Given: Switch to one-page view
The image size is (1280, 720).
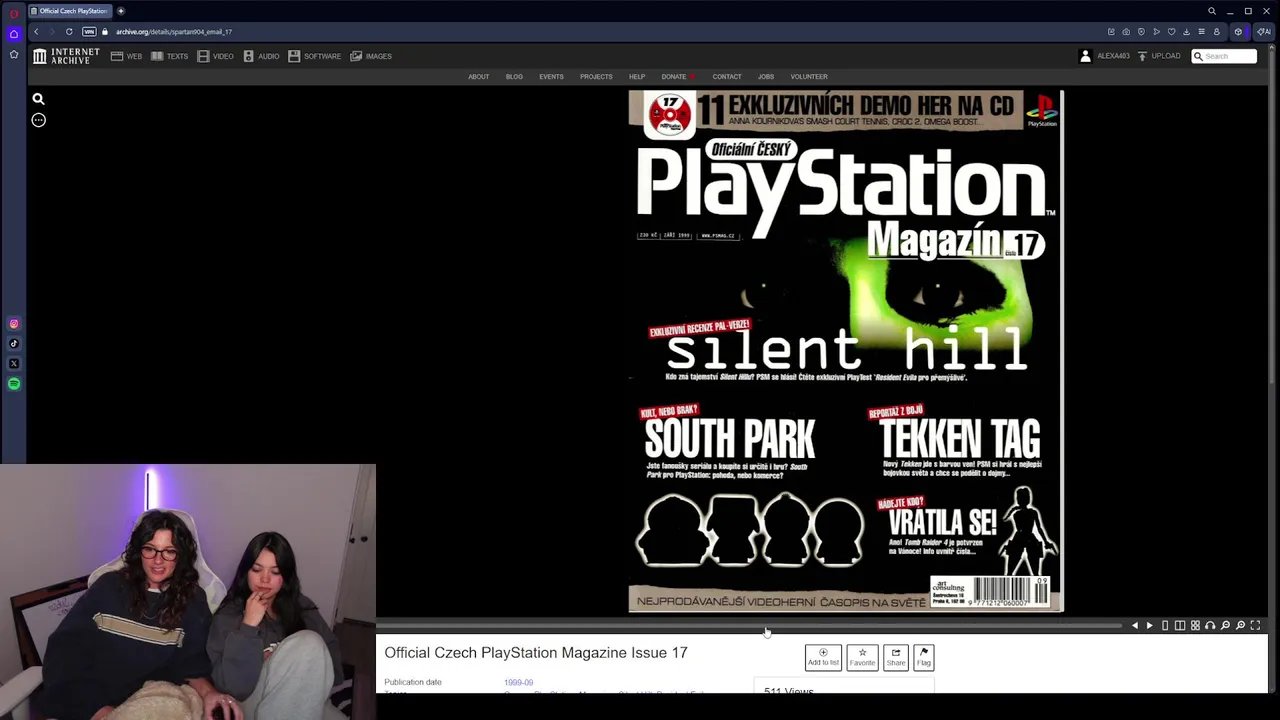Looking at the screenshot, I should (1165, 626).
